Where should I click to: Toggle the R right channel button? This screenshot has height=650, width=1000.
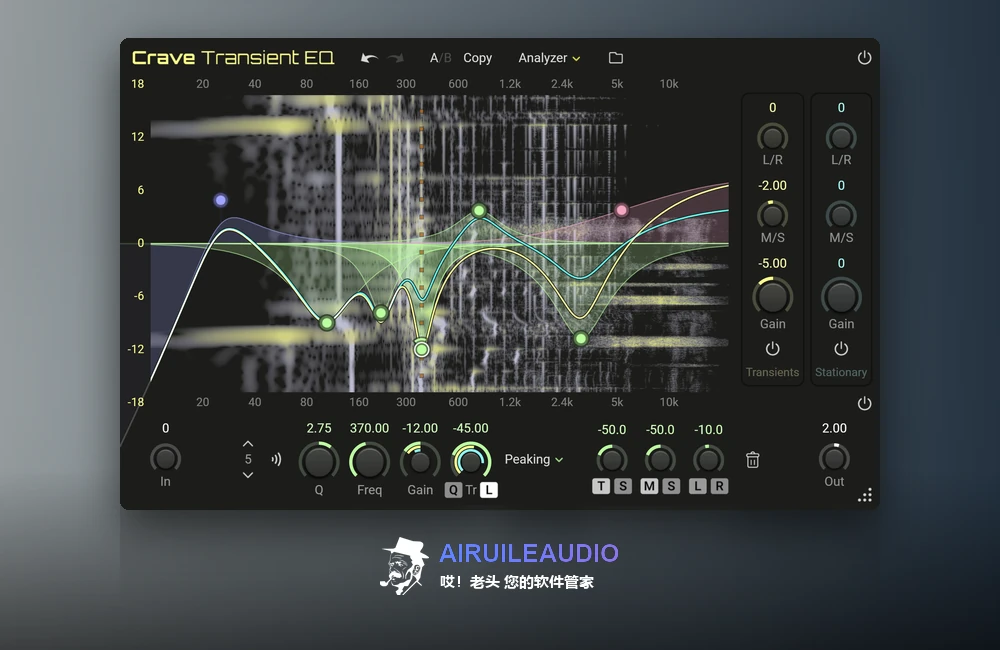point(719,486)
